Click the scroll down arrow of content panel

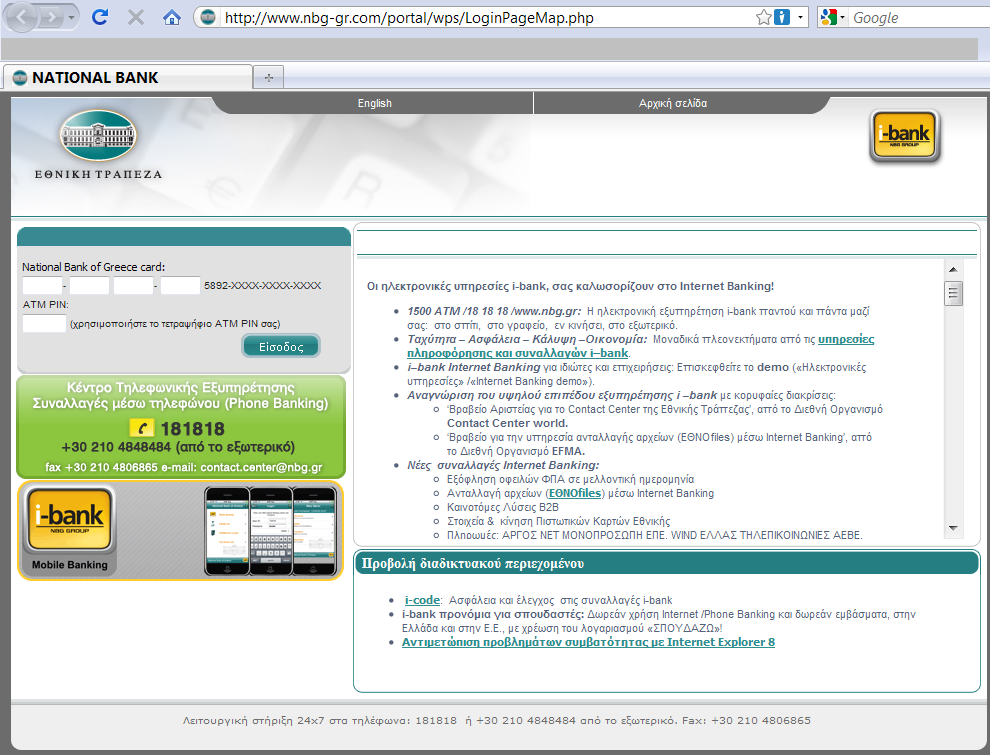pyautogui.click(x=953, y=528)
